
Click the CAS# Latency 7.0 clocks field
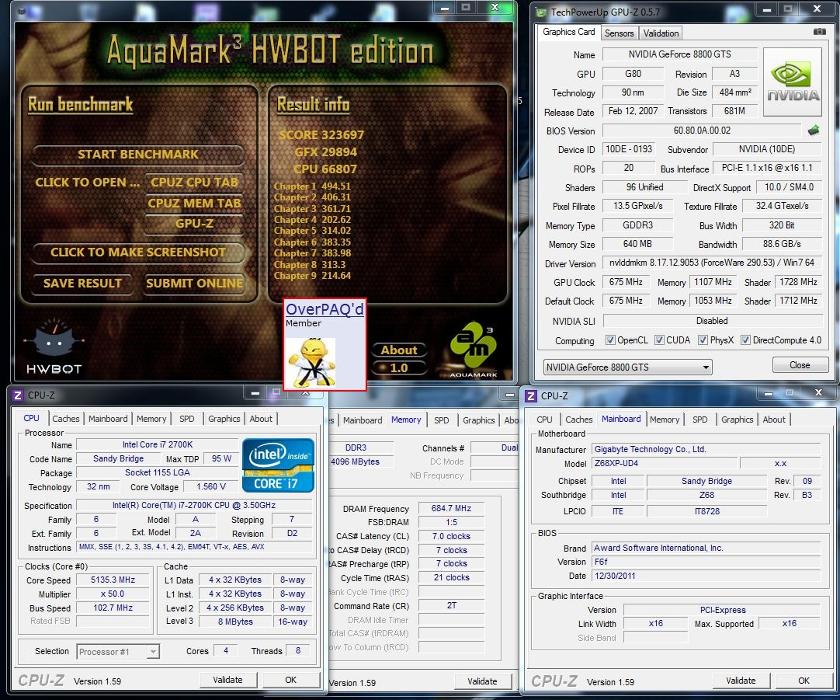451,536
